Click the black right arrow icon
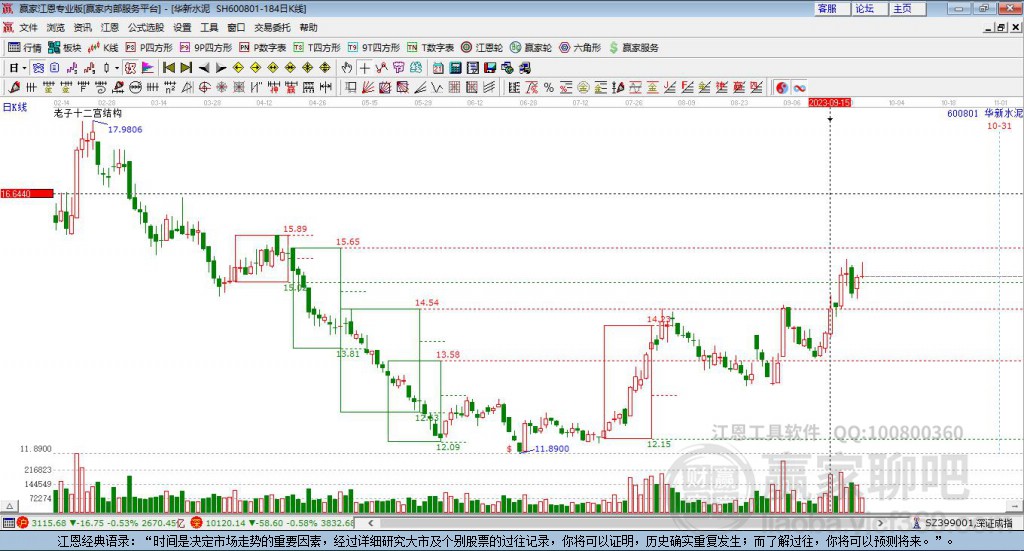The height and width of the screenshot is (551, 1024). pos(221,68)
